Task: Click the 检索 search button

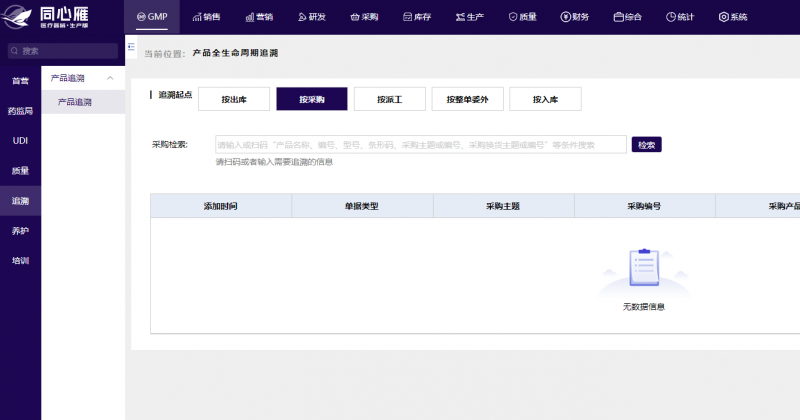Action: (646, 144)
